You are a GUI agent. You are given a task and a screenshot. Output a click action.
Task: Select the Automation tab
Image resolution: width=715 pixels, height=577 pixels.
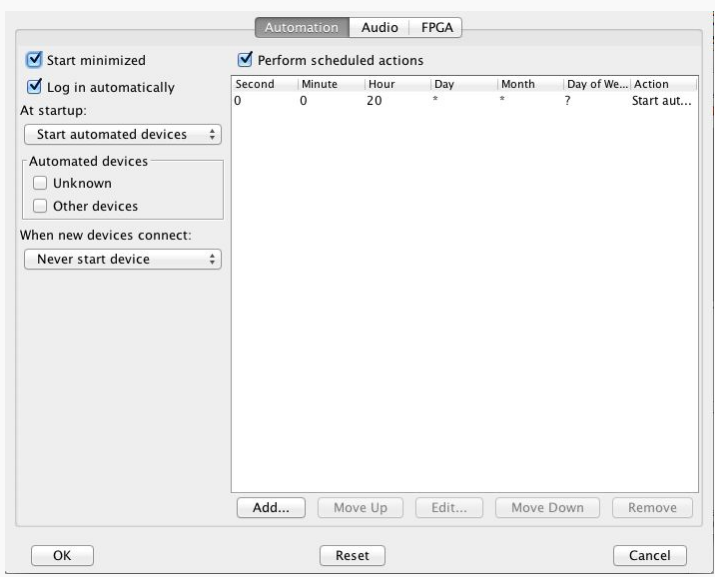[x=300, y=29]
